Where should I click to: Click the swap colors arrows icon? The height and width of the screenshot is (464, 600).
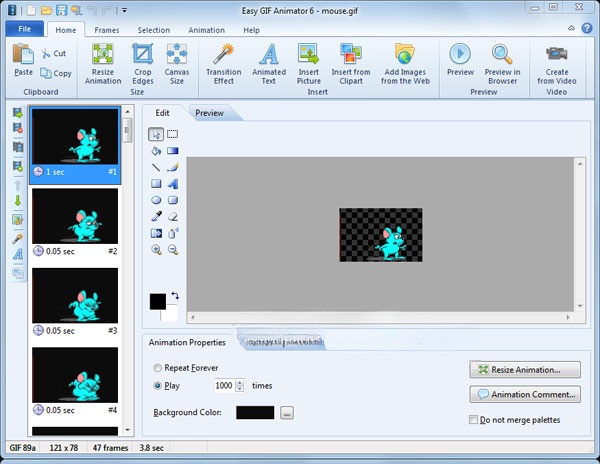pyautogui.click(x=175, y=295)
